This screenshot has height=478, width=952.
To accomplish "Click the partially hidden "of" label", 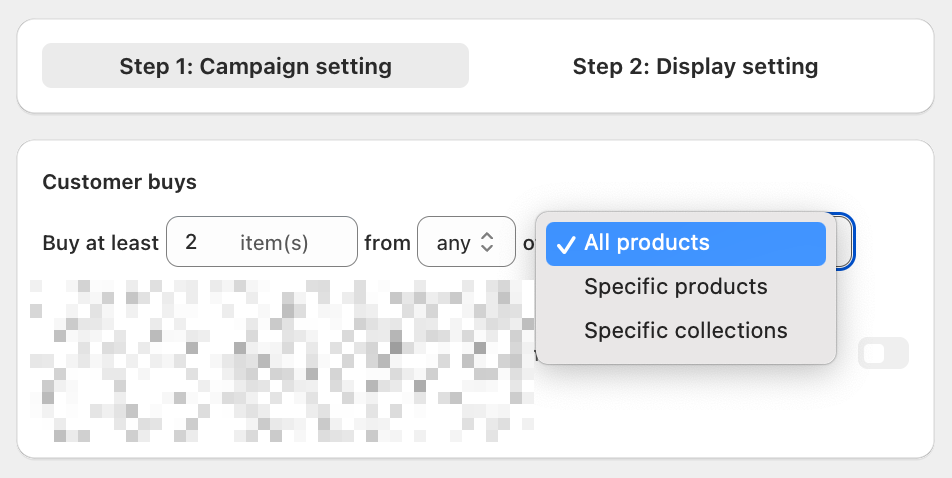I will tap(529, 243).
